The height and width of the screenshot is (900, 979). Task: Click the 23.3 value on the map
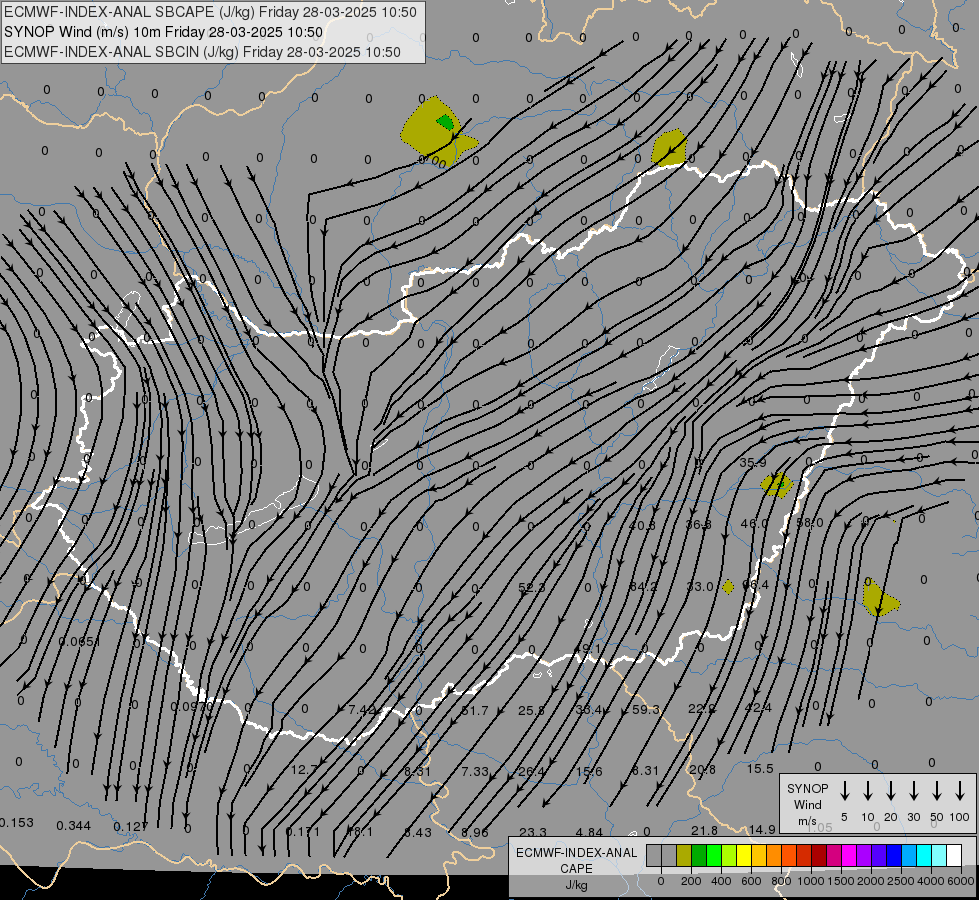pyautogui.click(x=533, y=832)
